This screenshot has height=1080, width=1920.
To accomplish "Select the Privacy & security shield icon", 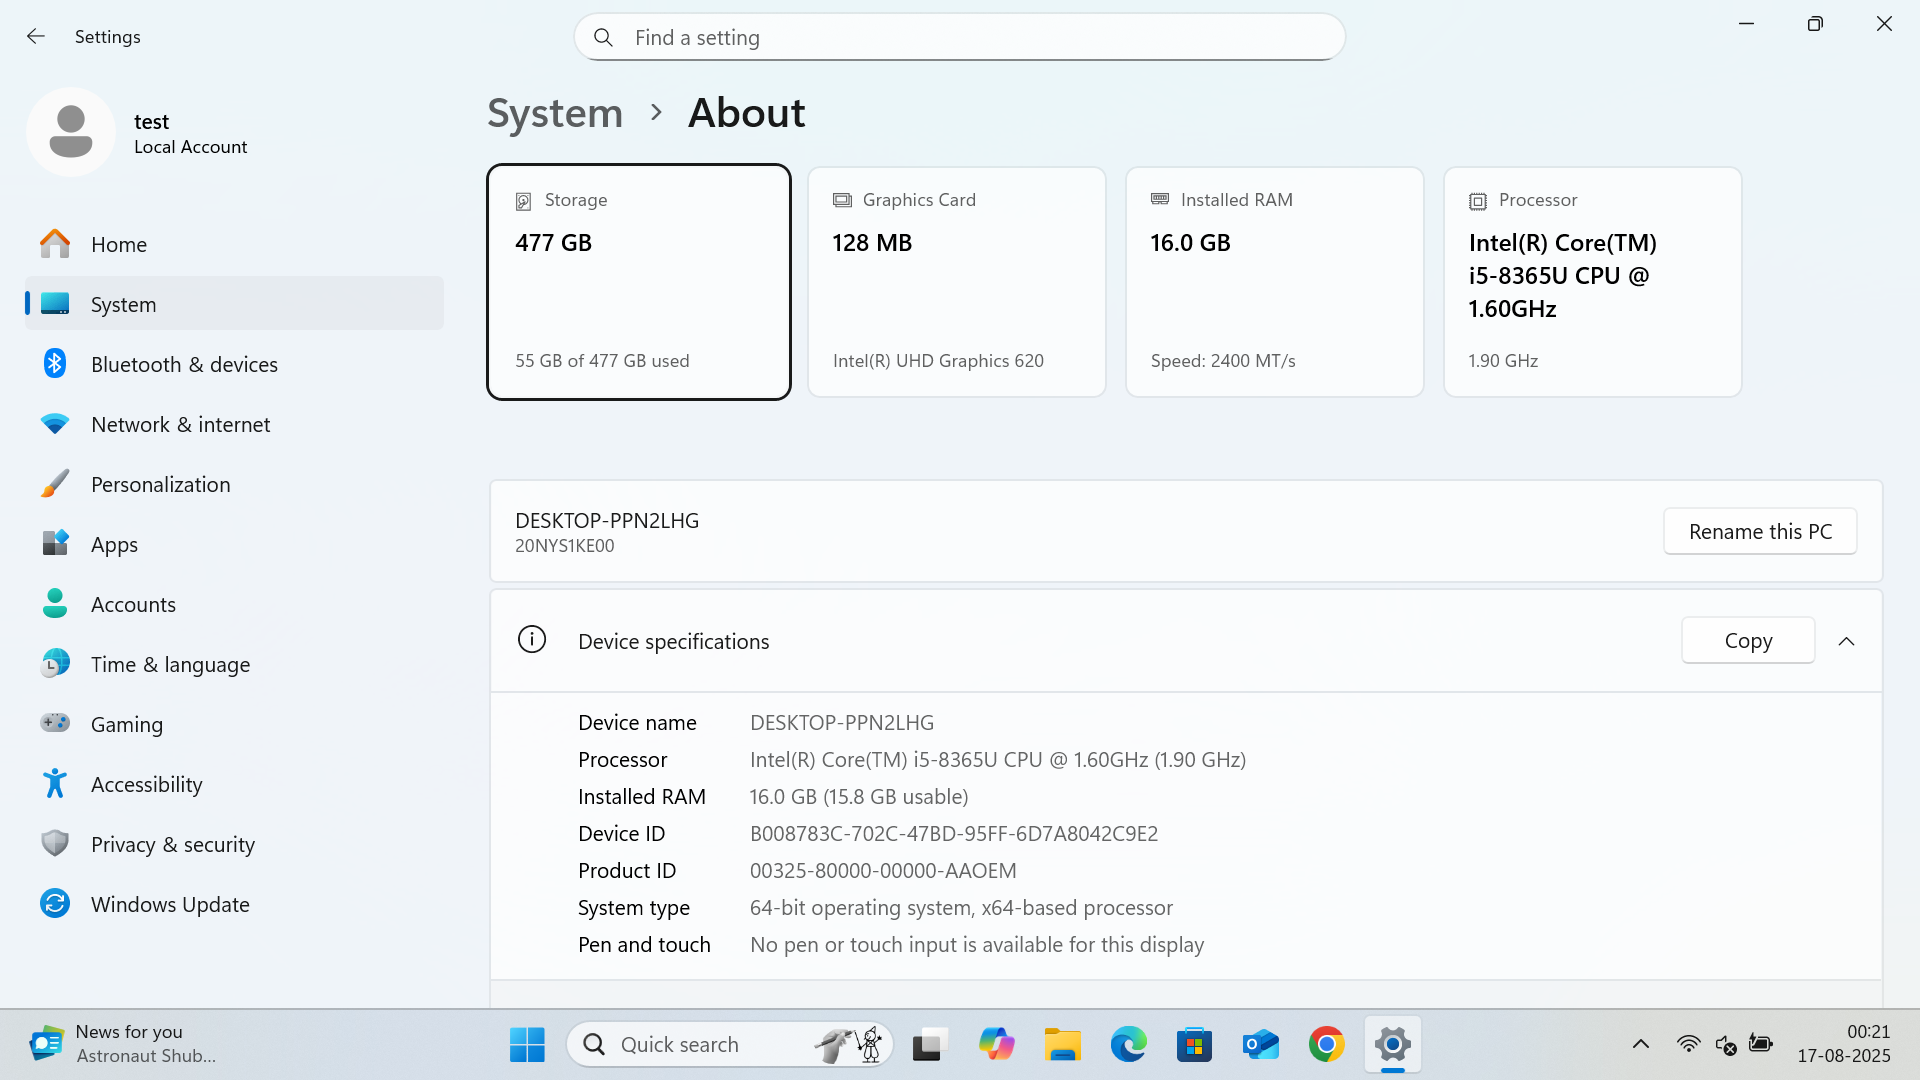I will click(x=55, y=844).
